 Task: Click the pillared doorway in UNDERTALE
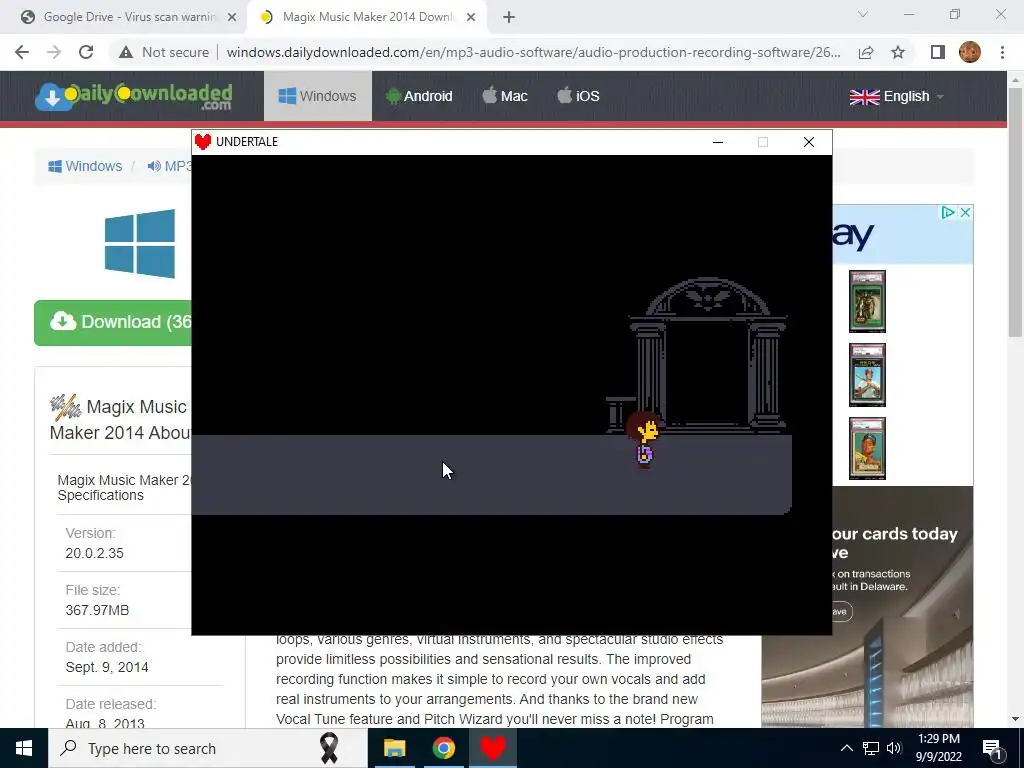[x=707, y=355]
